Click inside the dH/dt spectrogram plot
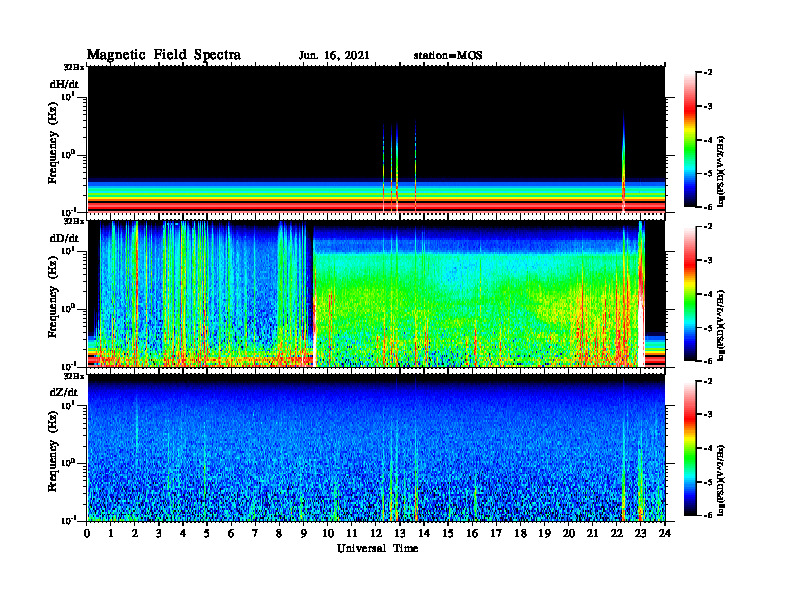The height and width of the screenshot is (612, 792). 376,139
